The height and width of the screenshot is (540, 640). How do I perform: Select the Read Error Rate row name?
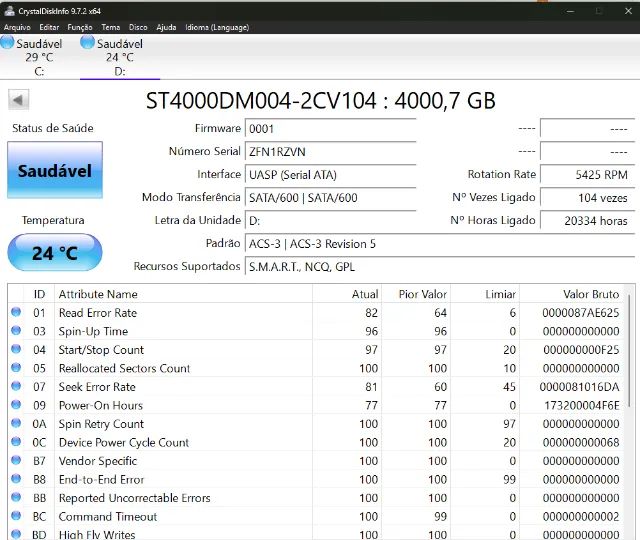click(x=98, y=313)
